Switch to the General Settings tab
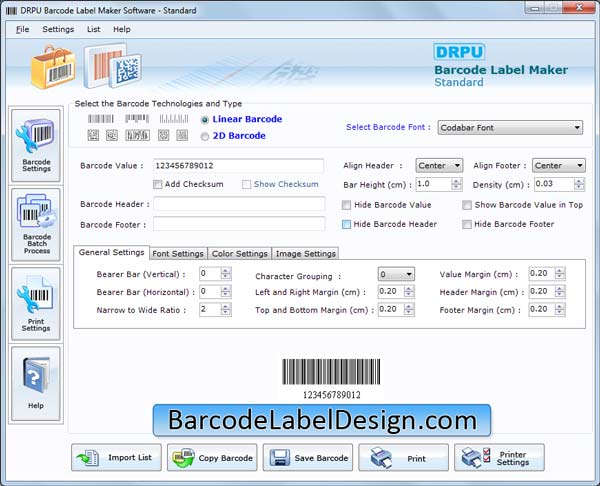Image resolution: width=600 pixels, height=486 pixels. pyautogui.click(x=111, y=253)
